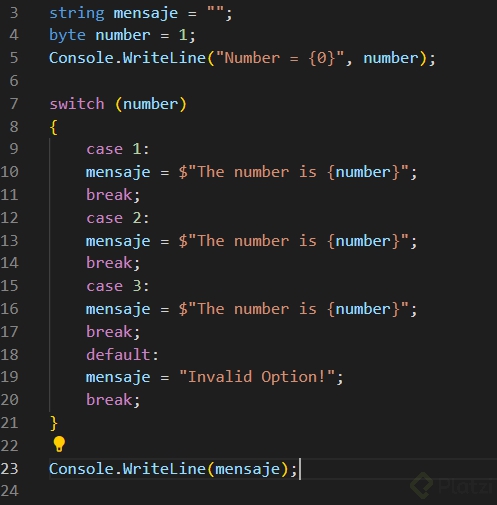Click the switch keyword on line 7
Viewport: 497px width, 505px height.
(77, 104)
